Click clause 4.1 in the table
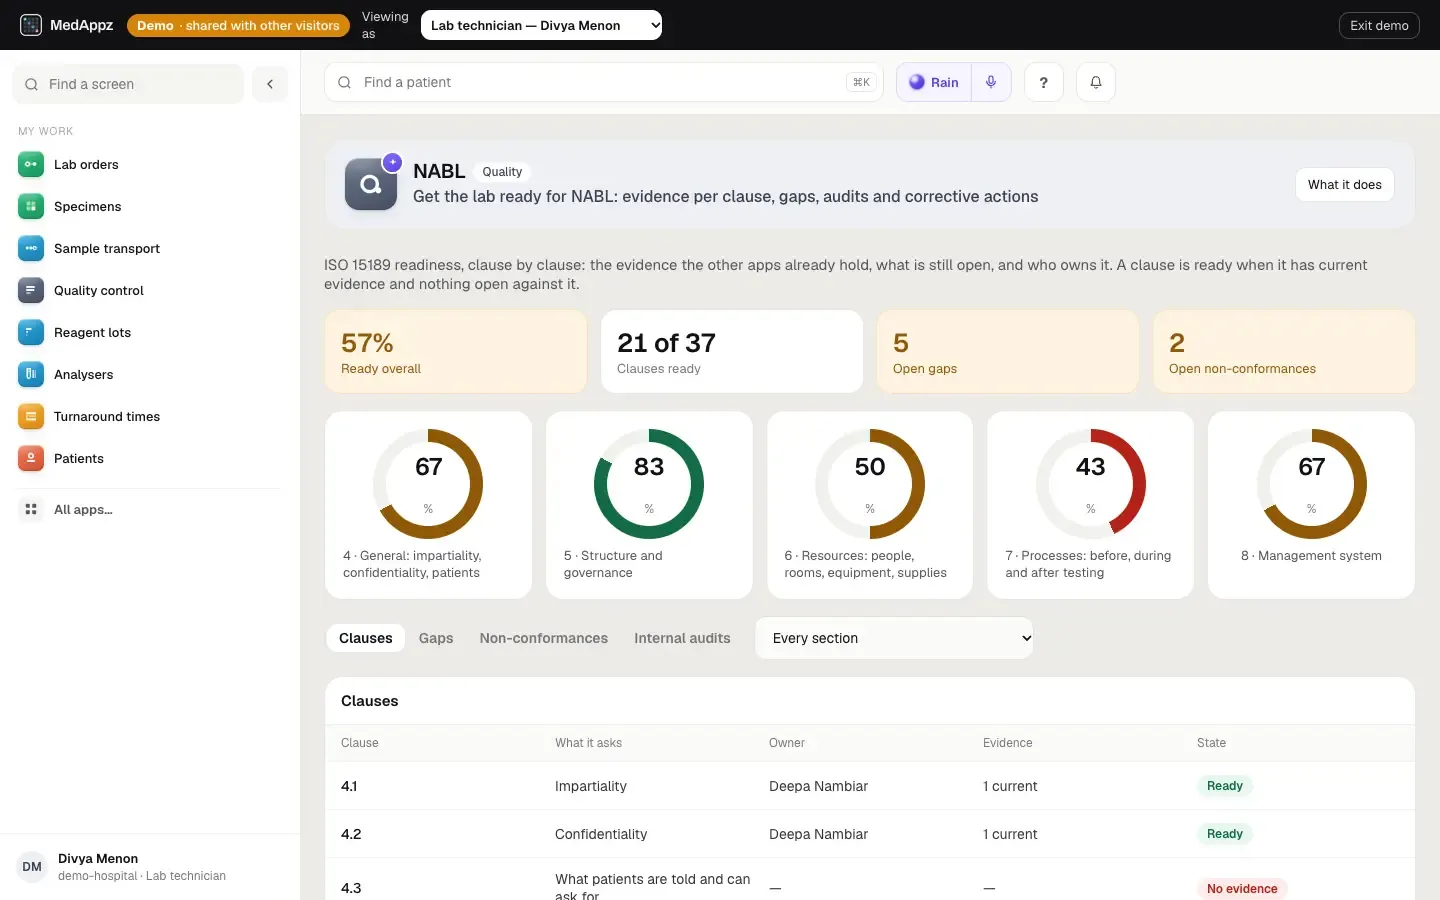 pyautogui.click(x=349, y=786)
